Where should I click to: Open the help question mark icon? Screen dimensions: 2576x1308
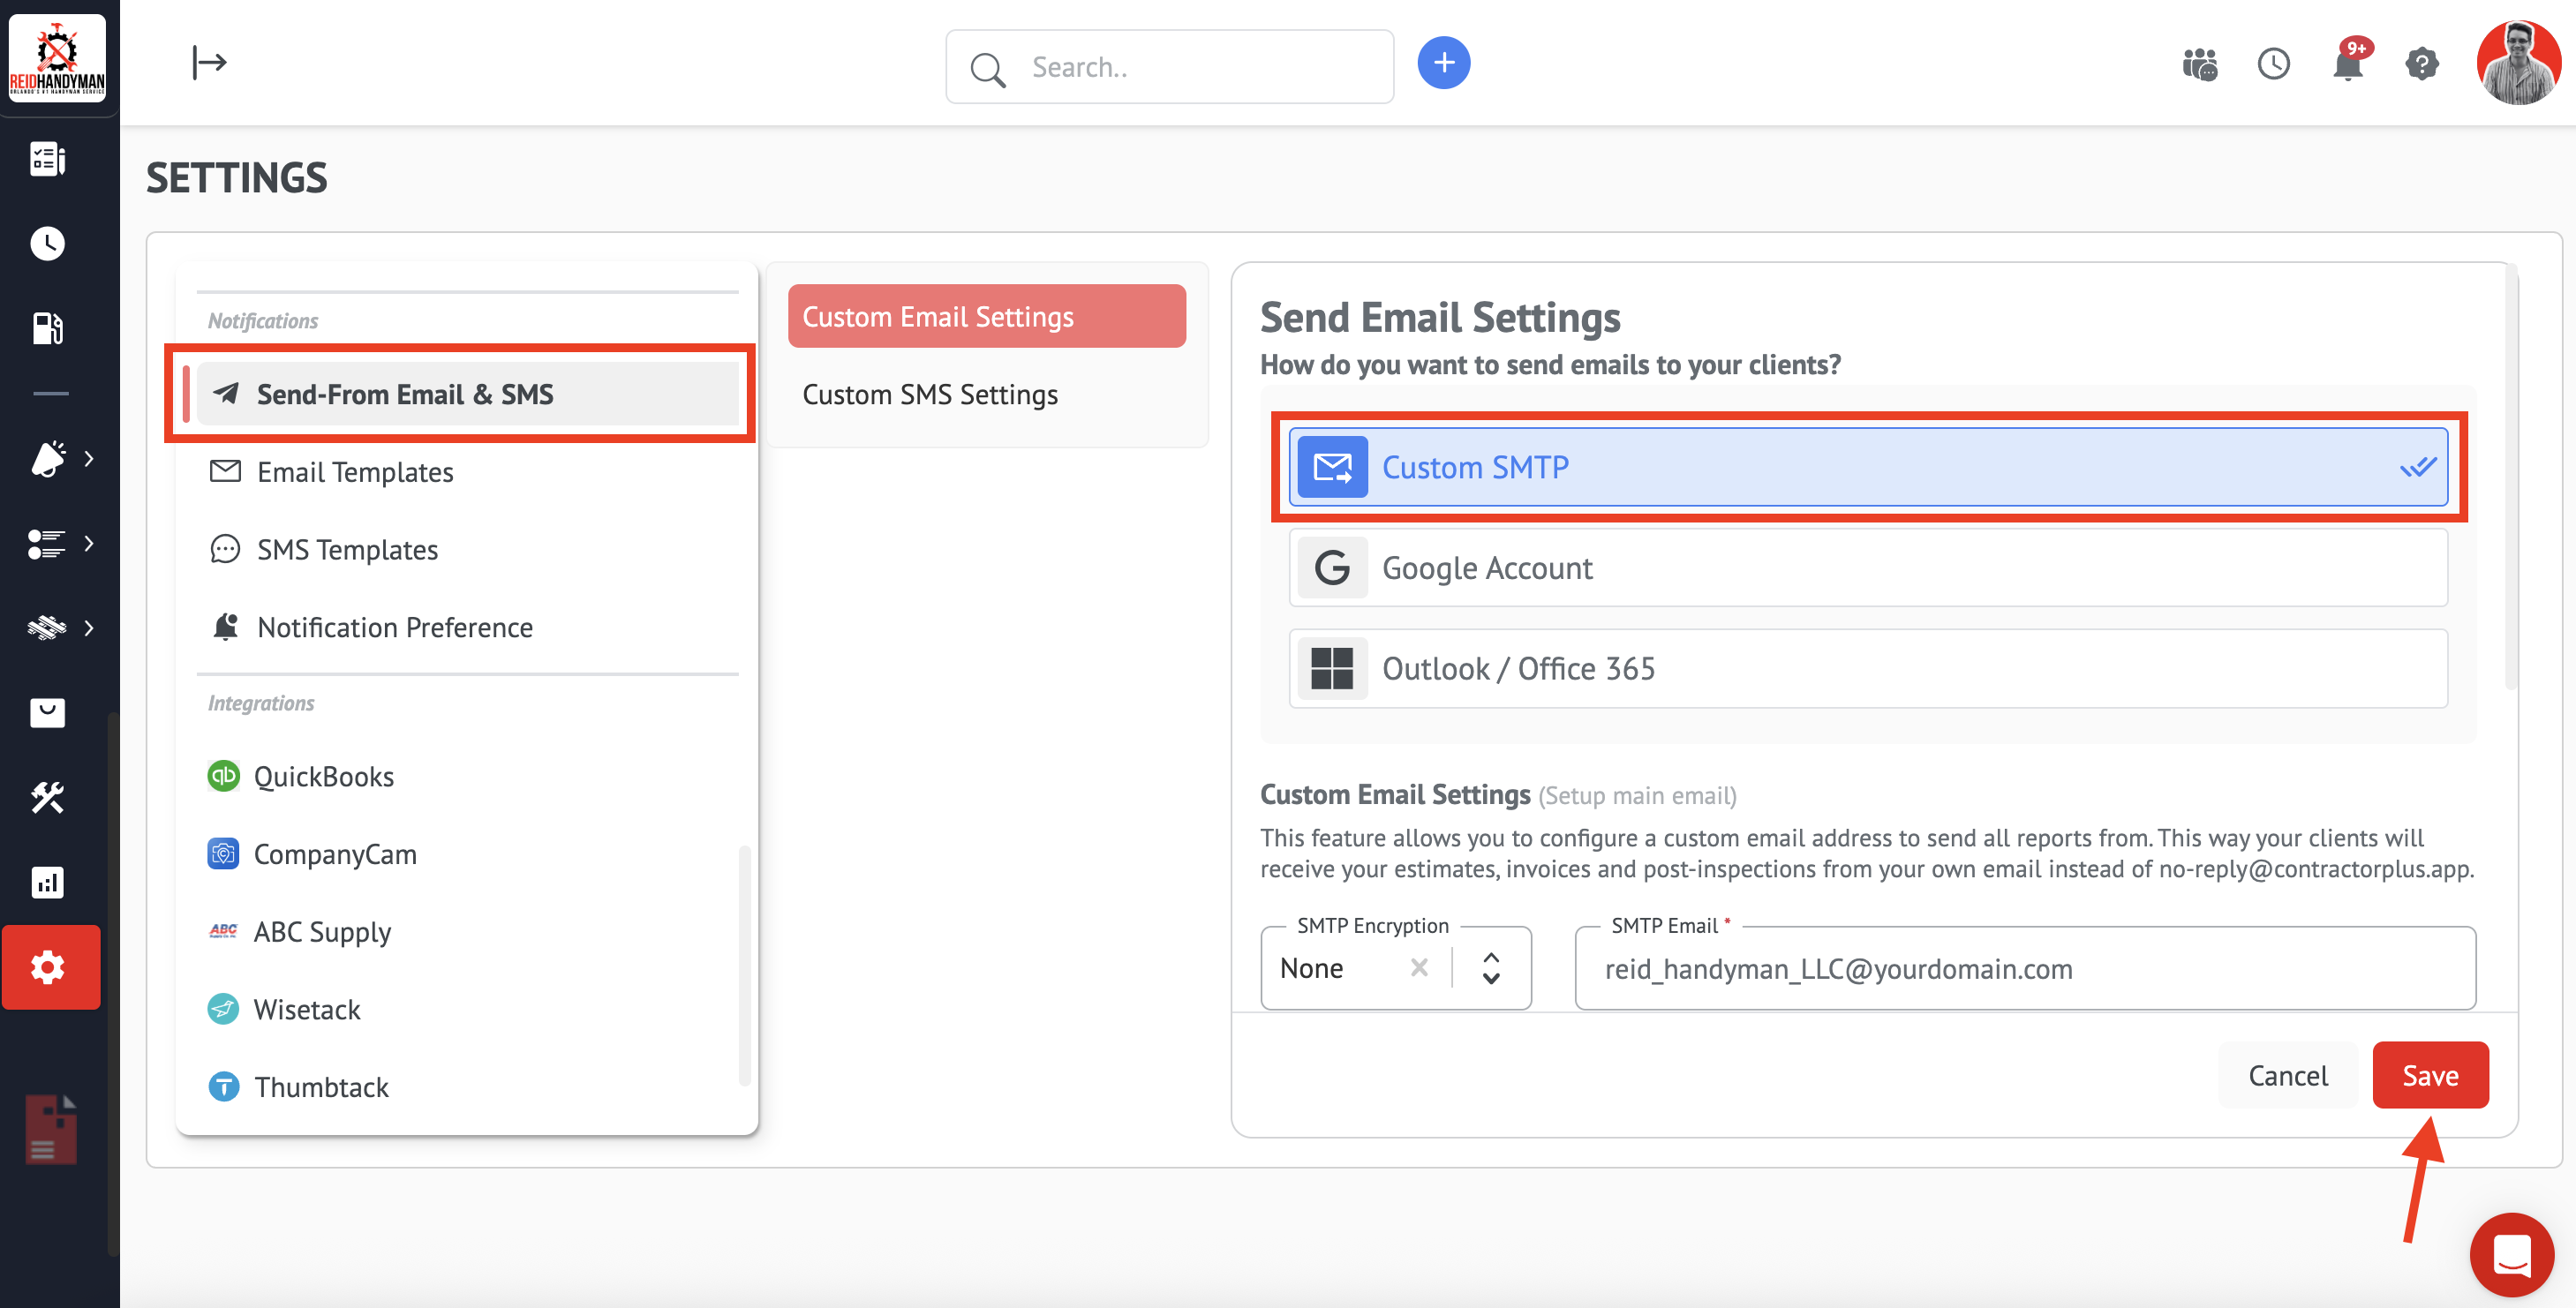pos(2421,65)
